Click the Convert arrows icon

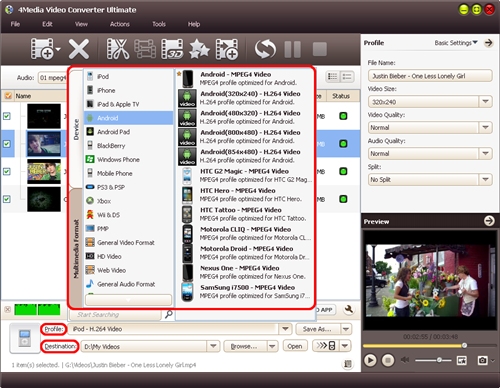(x=265, y=49)
